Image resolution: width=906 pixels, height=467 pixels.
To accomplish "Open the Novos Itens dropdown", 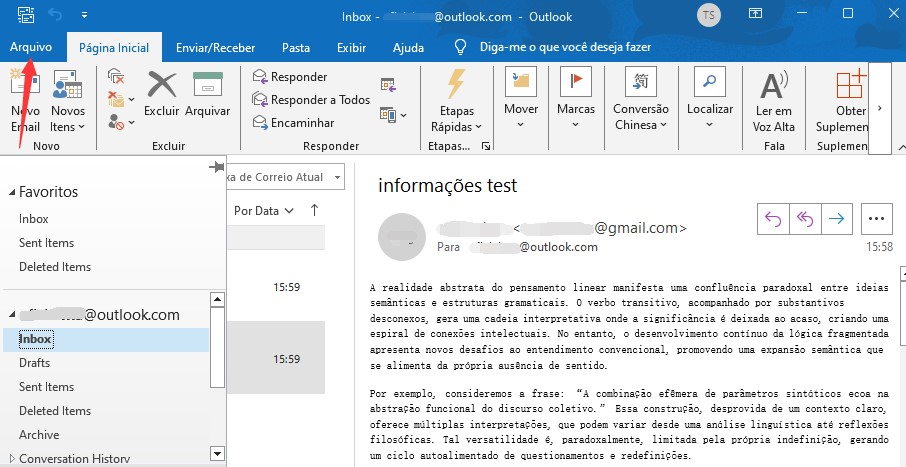I will [x=68, y=101].
